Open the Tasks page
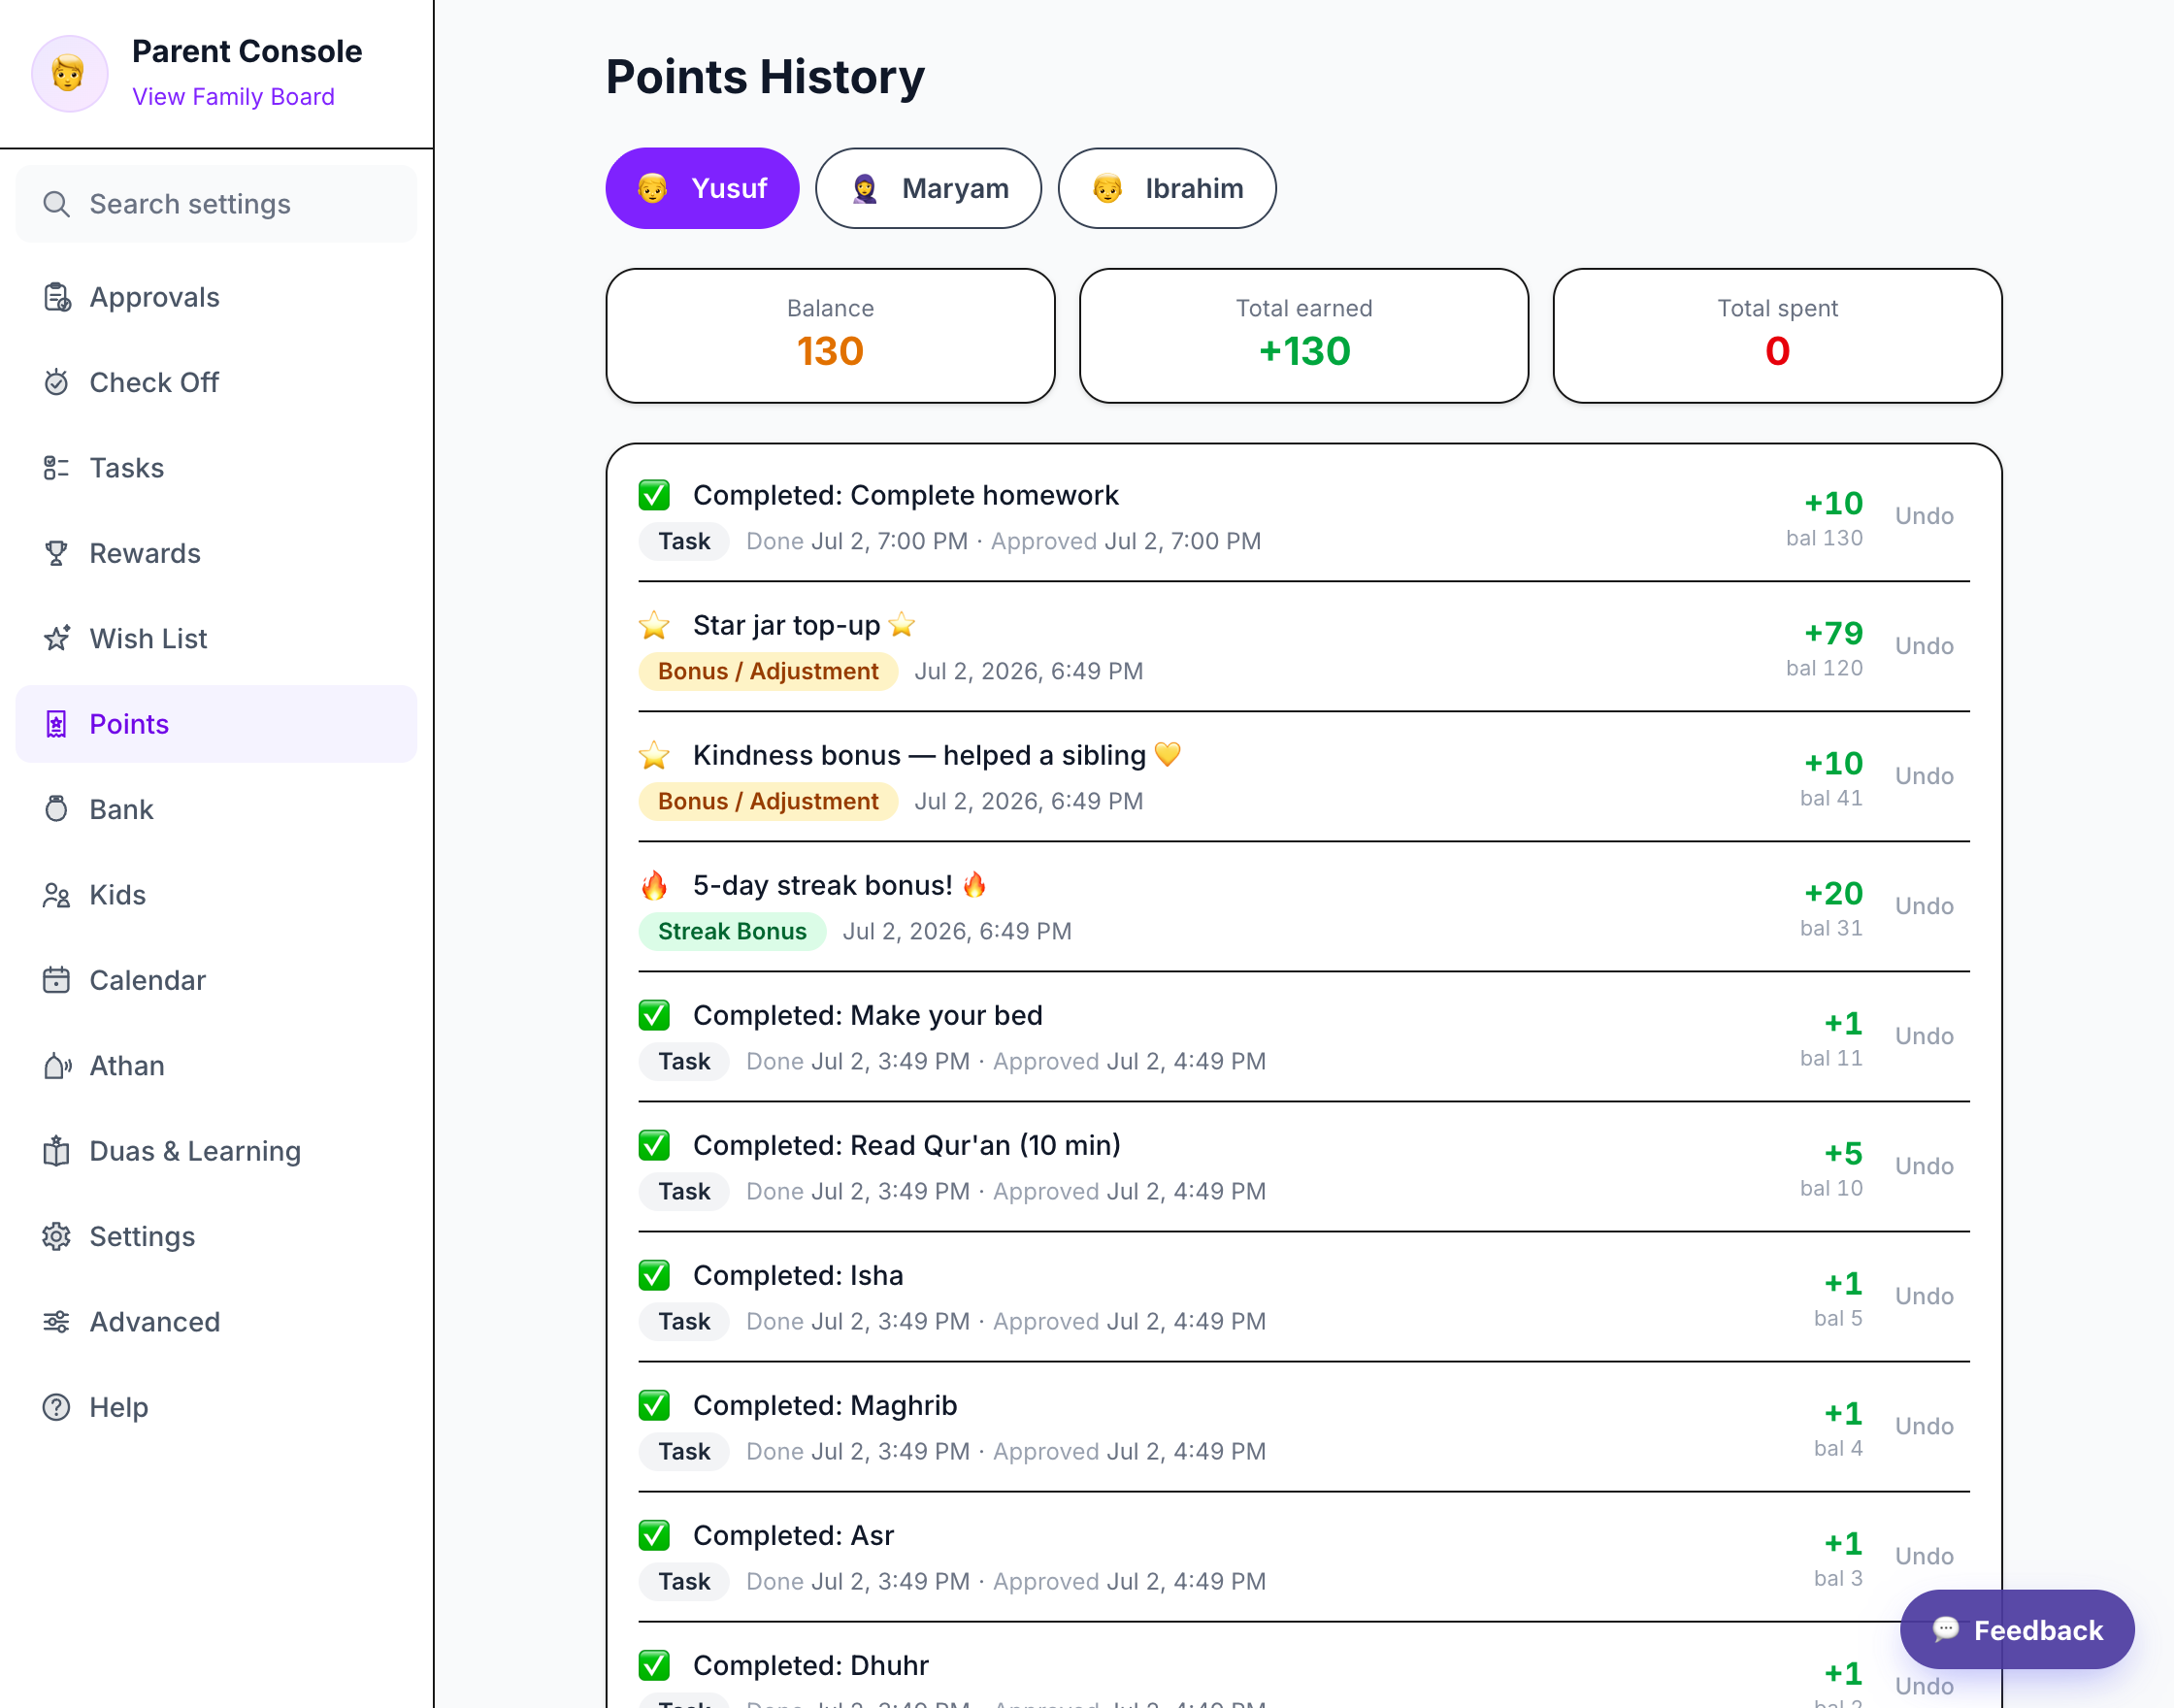Image resolution: width=2174 pixels, height=1708 pixels. 216,468
